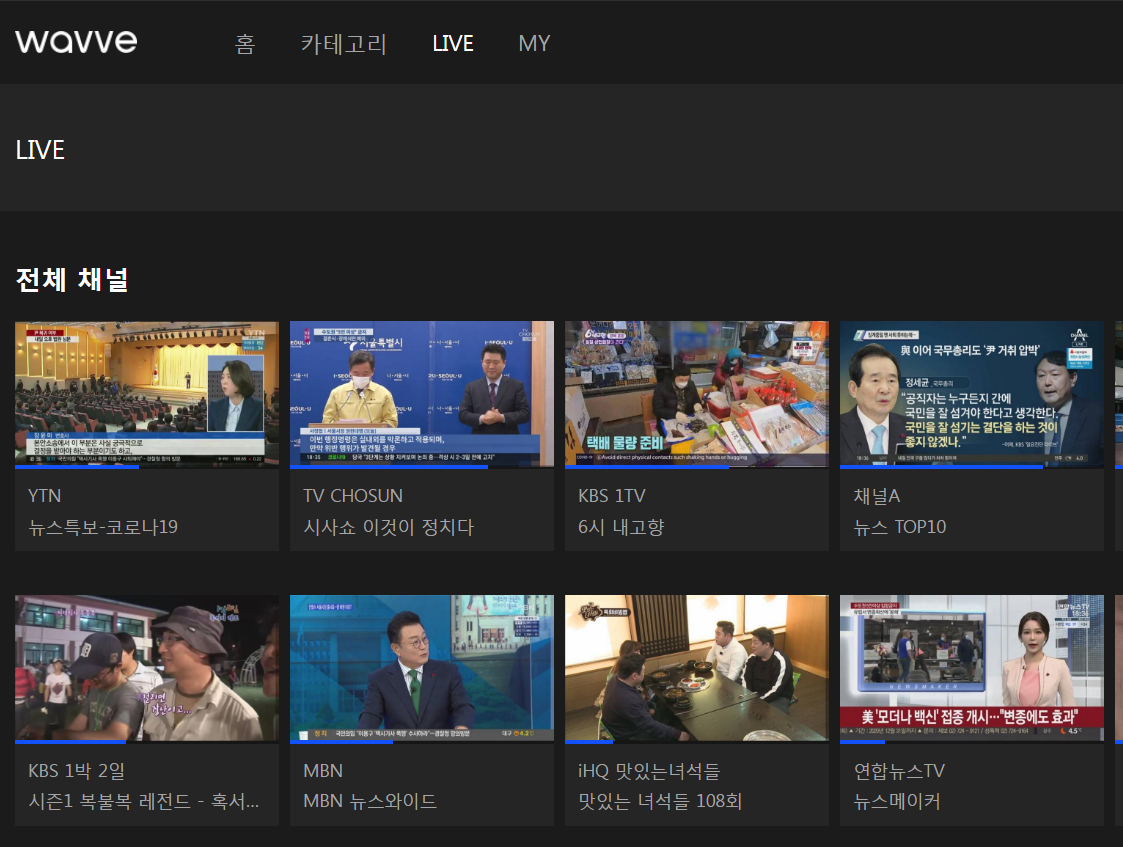The image size is (1123, 847).
Task: Open the MBN live thumbnail
Action: coord(422,669)
